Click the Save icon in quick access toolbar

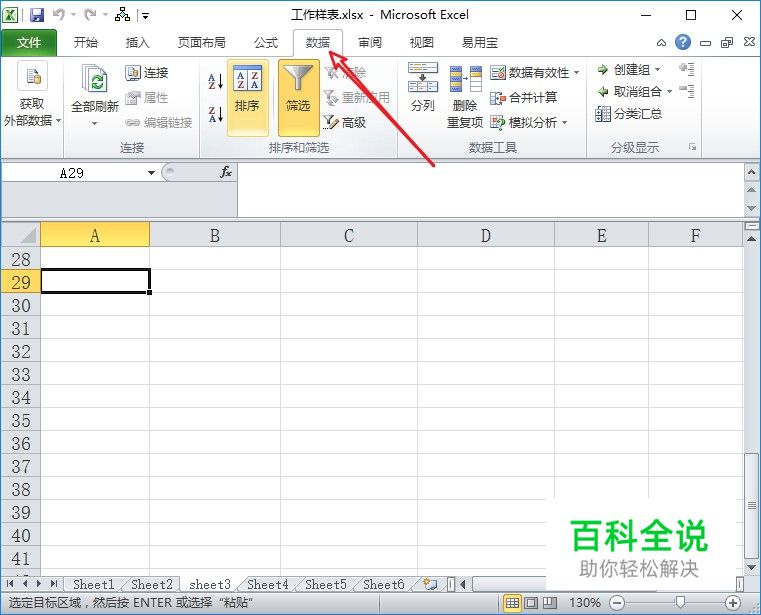pos(37,15)
